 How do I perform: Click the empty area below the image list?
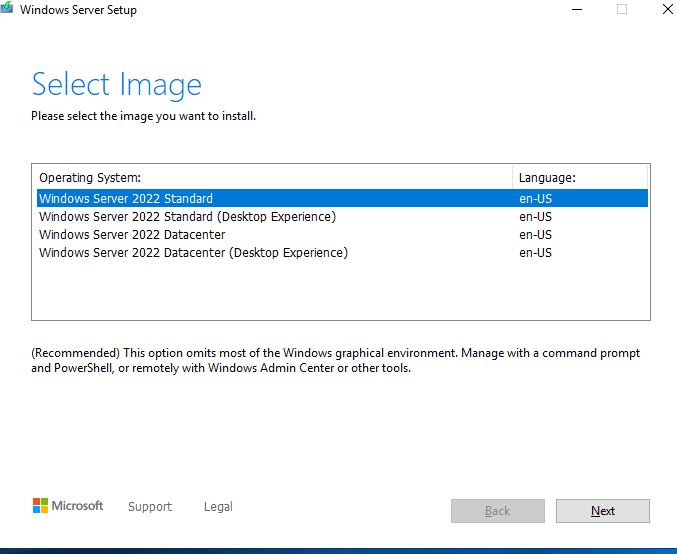tap(340, 292)
